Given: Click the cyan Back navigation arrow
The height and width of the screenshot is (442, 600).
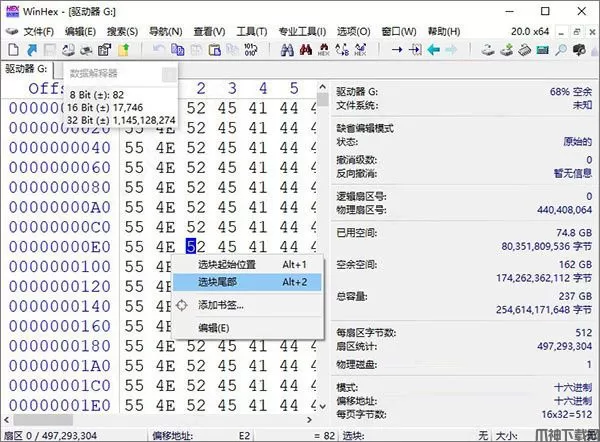Looking at the screenshot, I should [x=432, y=49].
